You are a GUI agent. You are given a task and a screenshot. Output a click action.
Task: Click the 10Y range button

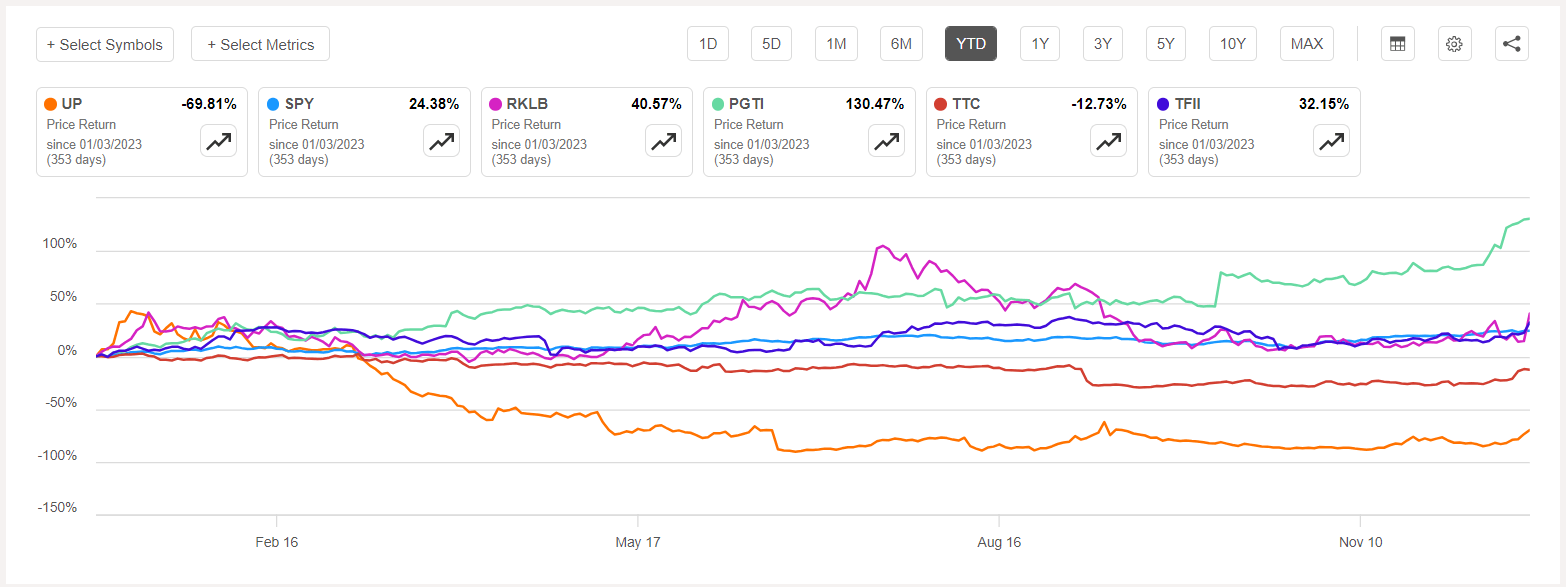tap(1232, 43)
